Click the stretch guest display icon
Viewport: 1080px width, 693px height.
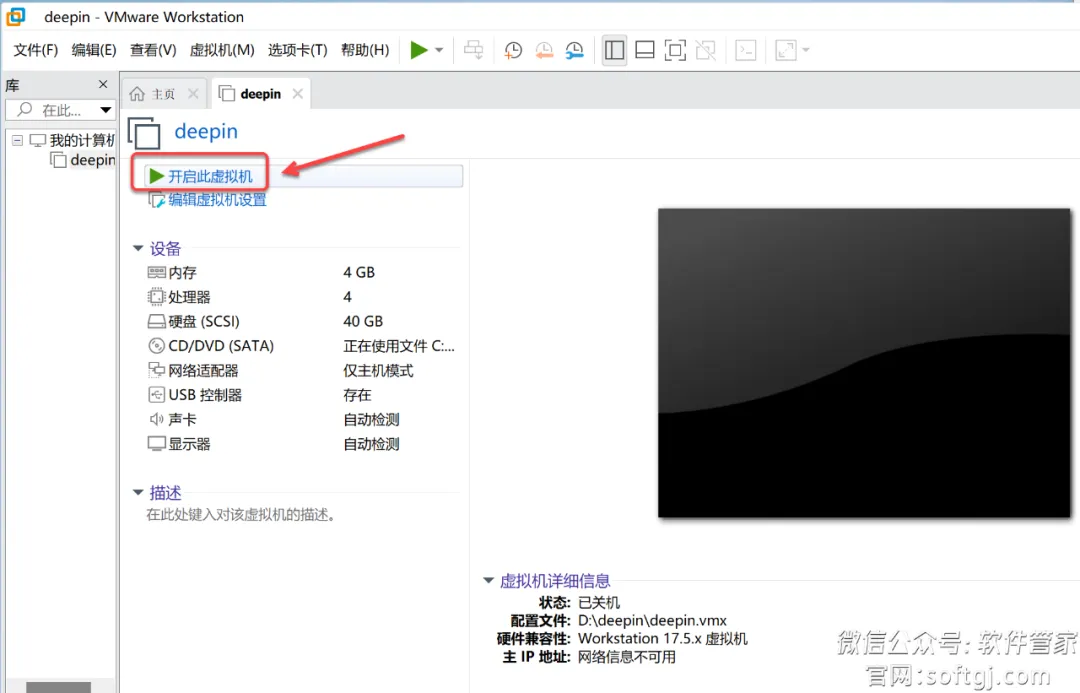[x=786, y=50]
